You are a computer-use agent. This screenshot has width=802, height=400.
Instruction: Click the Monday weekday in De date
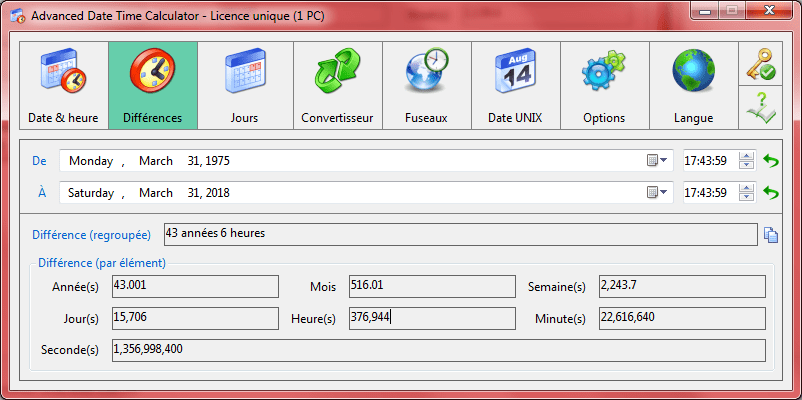[x=91, y=161]
